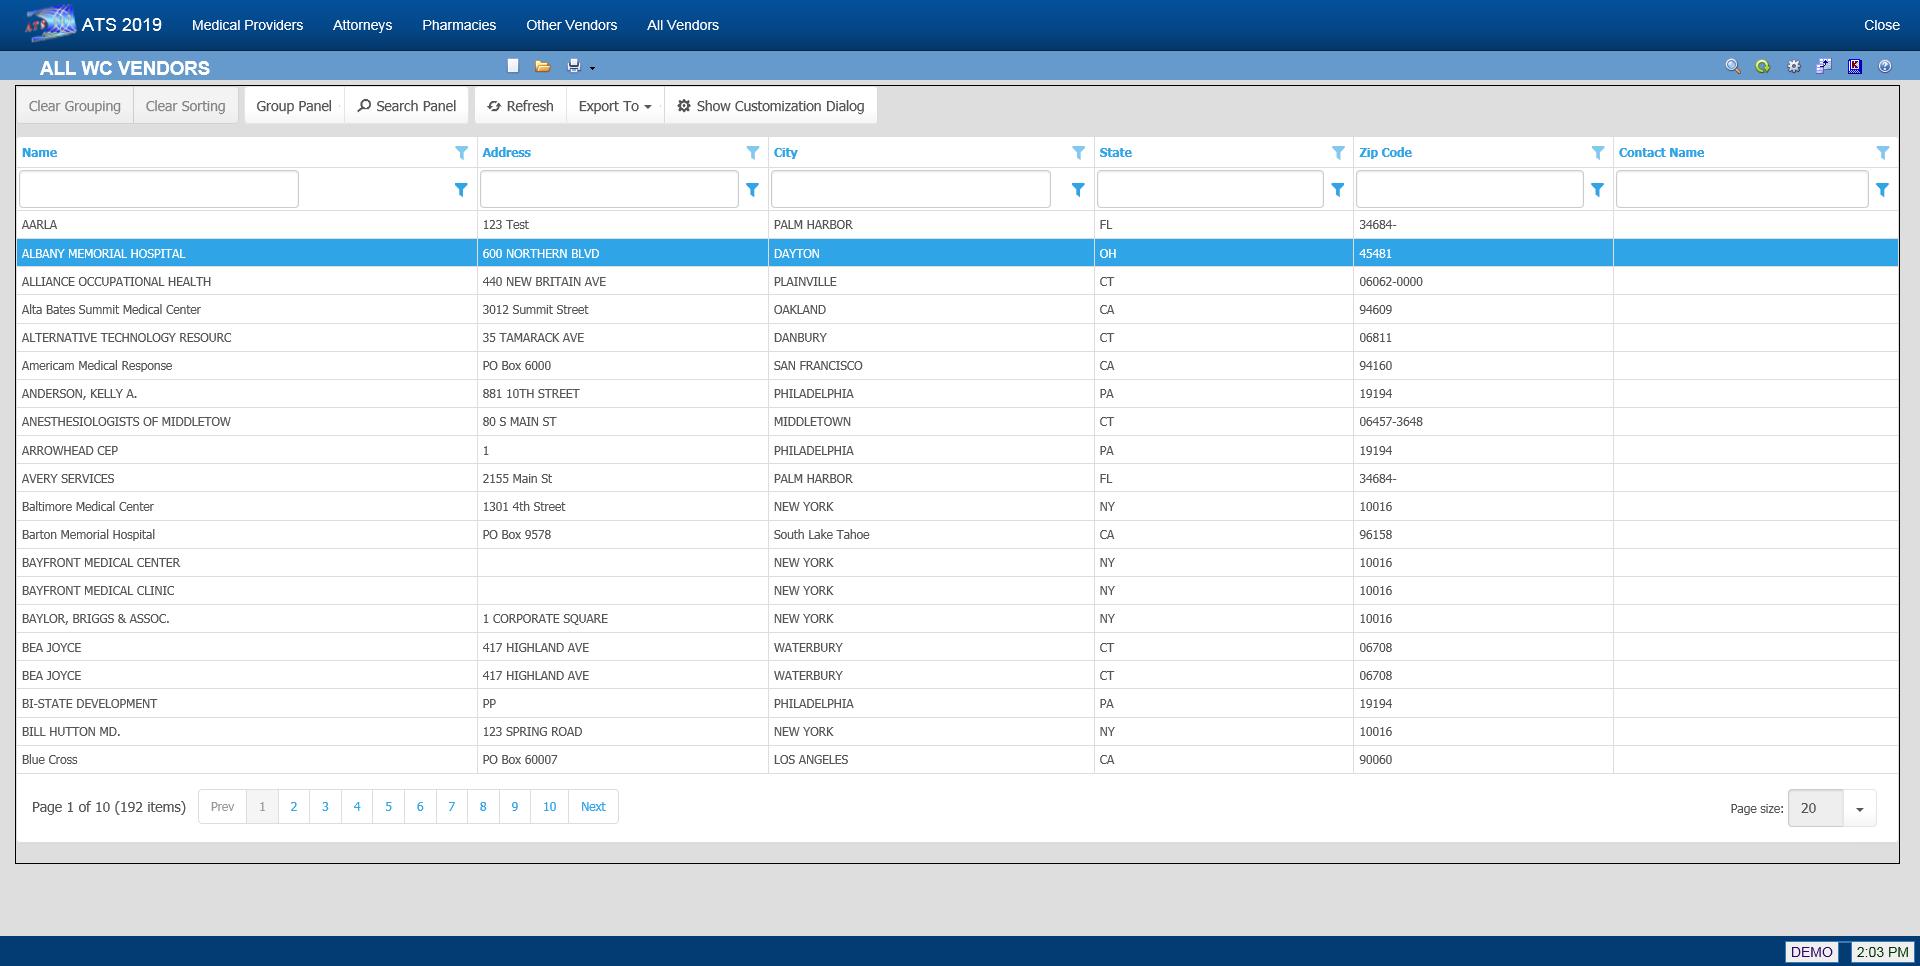The width and height of the screenshot is (1920, 966).
Task: Toggle the Search Panel button
Action: (x=407, y=106)
